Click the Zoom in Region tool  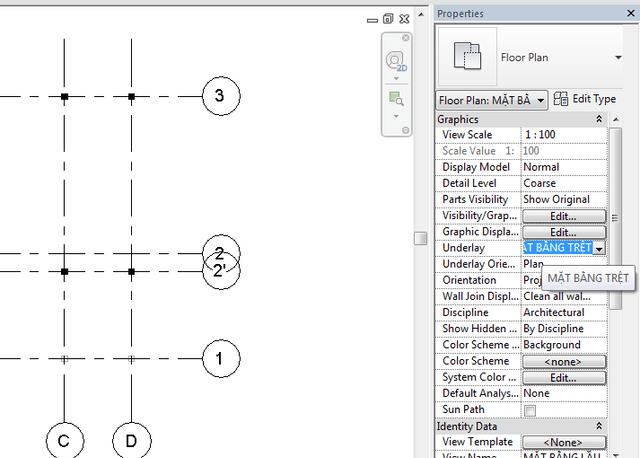pos(396,99)
